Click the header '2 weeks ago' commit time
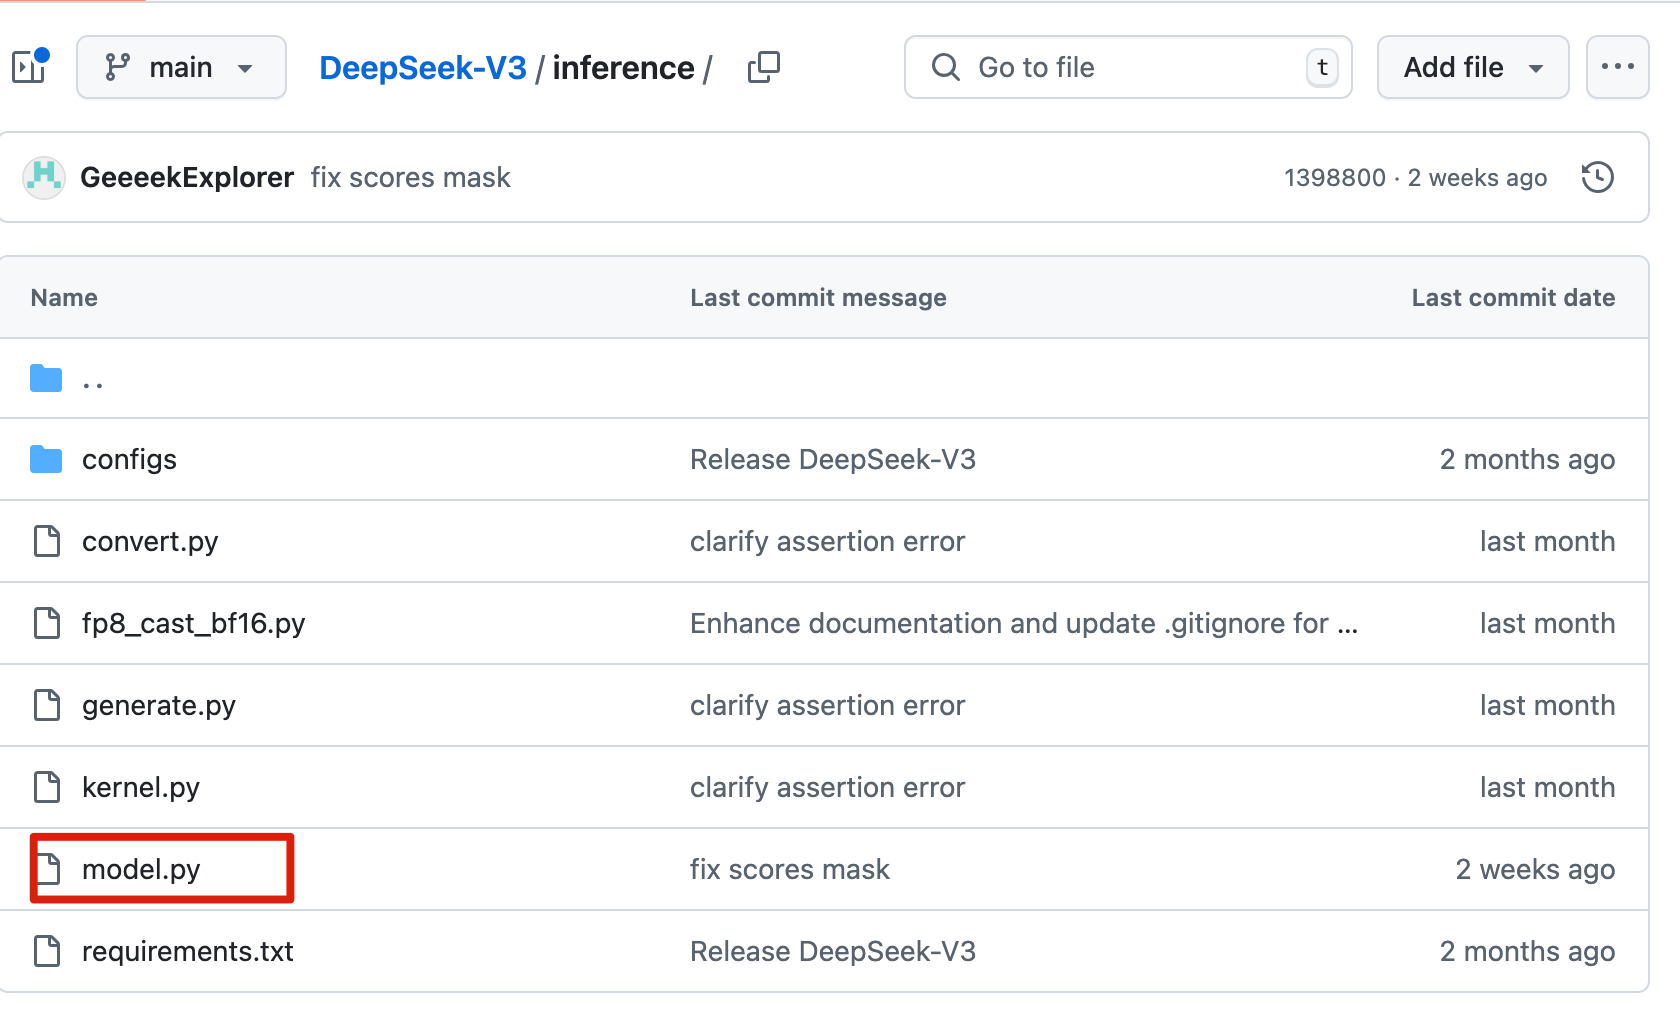 1477,177
